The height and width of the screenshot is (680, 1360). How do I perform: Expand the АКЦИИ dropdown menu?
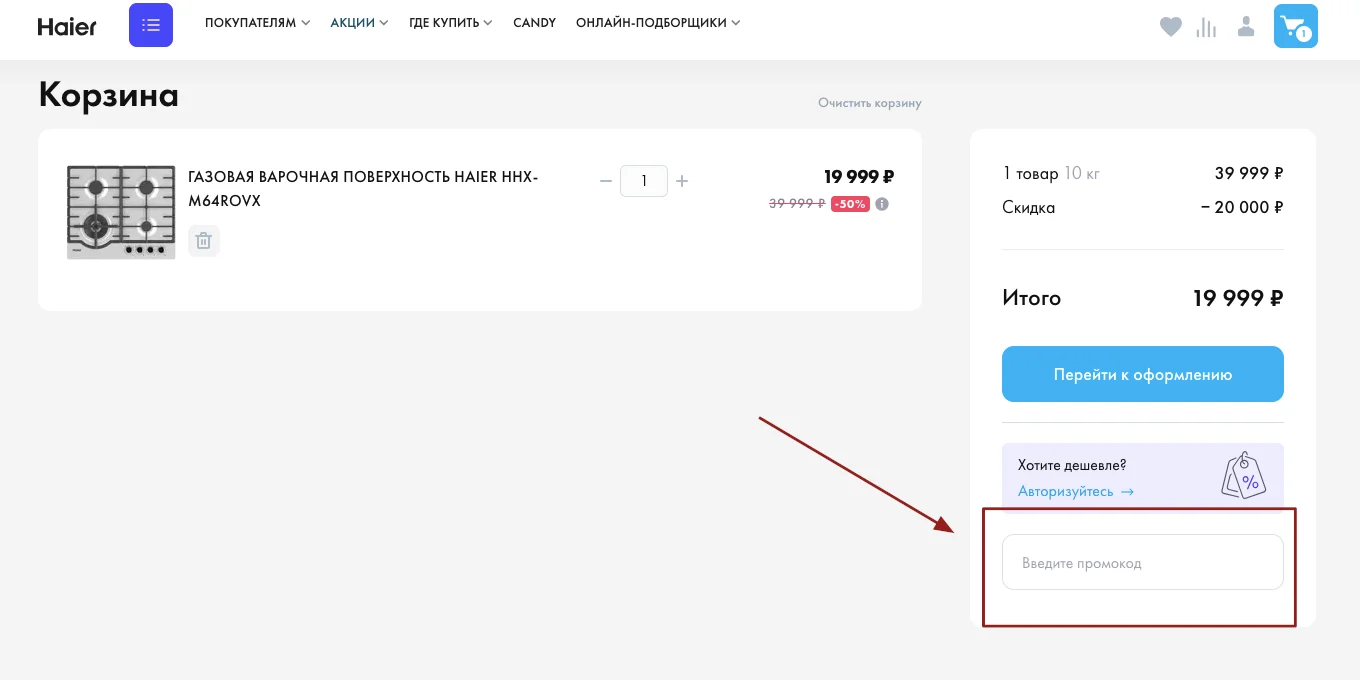coord(359,22)
